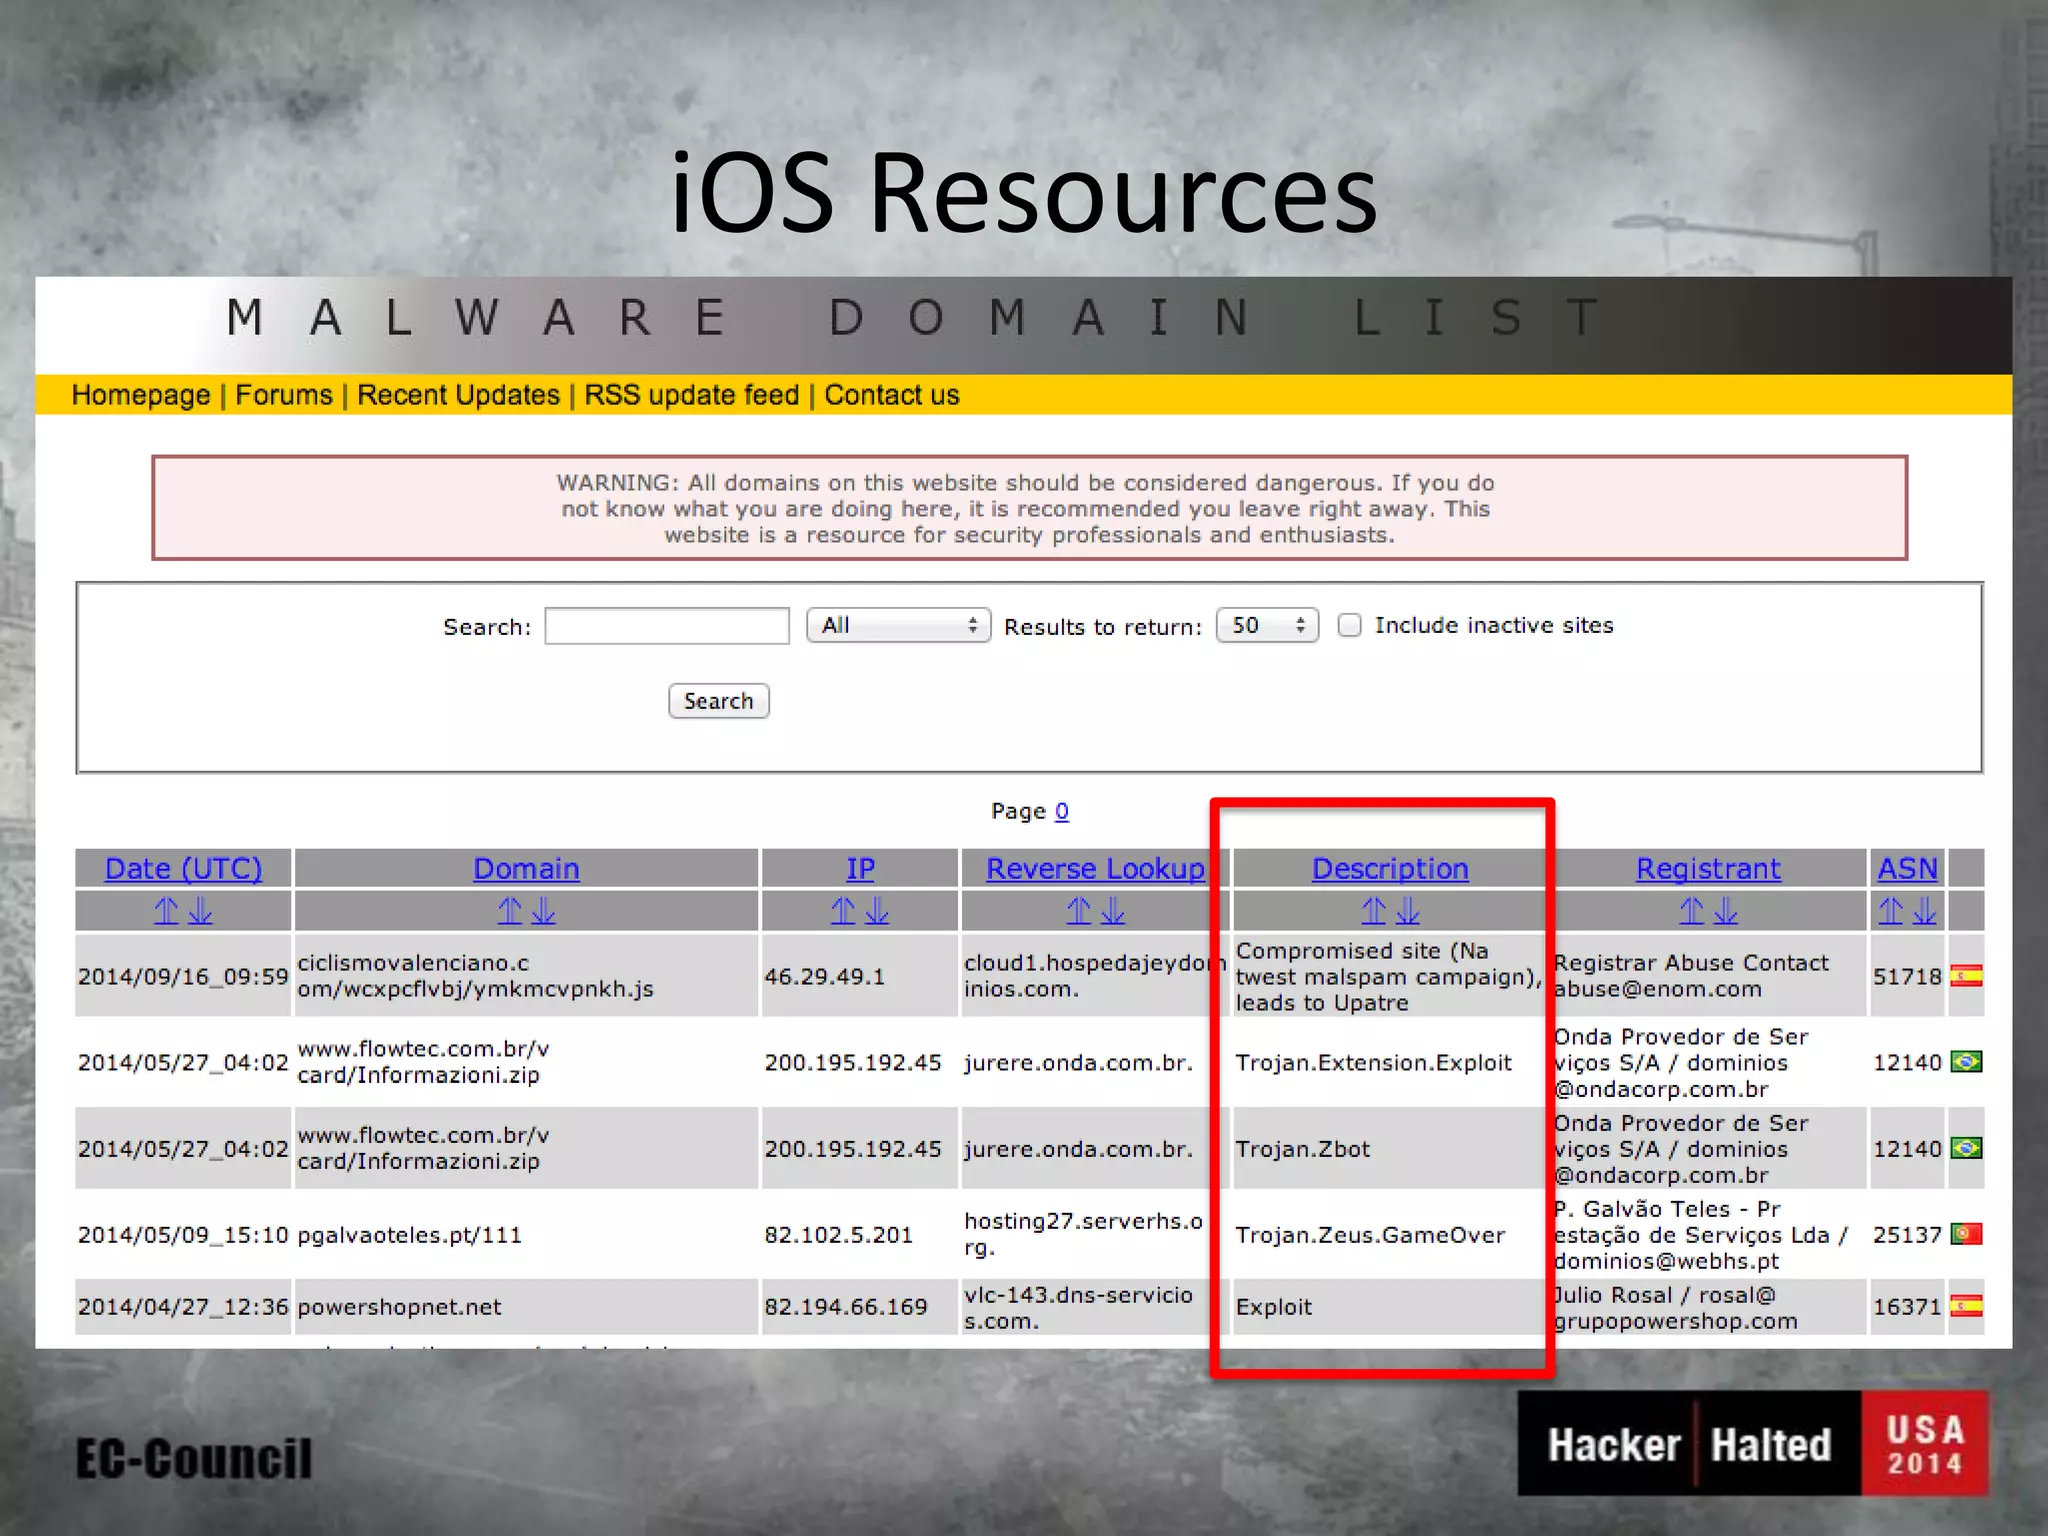Sort Date (UTC) column ascending arrow

(166, 911)
